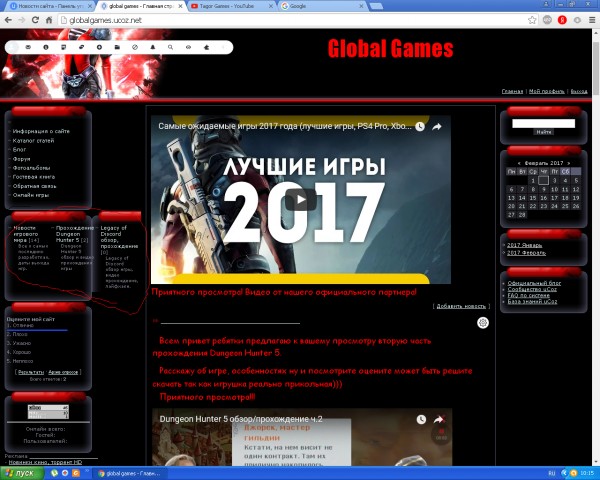
Task: Open Фотоальбомы menu item
Action: pos(31,168)
